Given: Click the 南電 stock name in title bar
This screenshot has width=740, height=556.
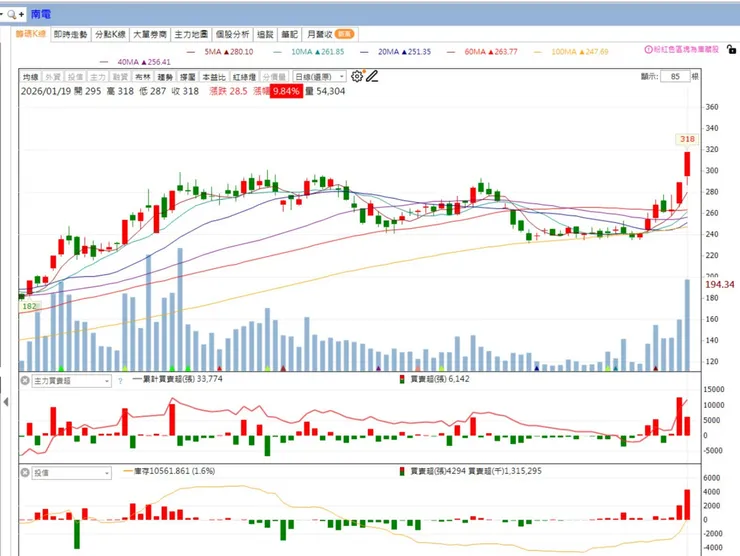Looking at the screenshot, I should pyautogui.click(x=41, y=14).
